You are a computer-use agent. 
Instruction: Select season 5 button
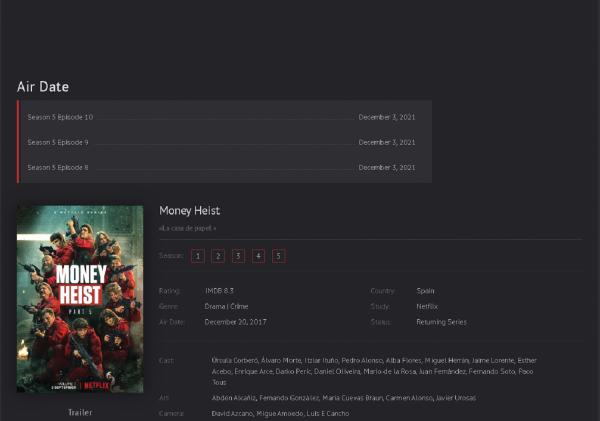279,256
